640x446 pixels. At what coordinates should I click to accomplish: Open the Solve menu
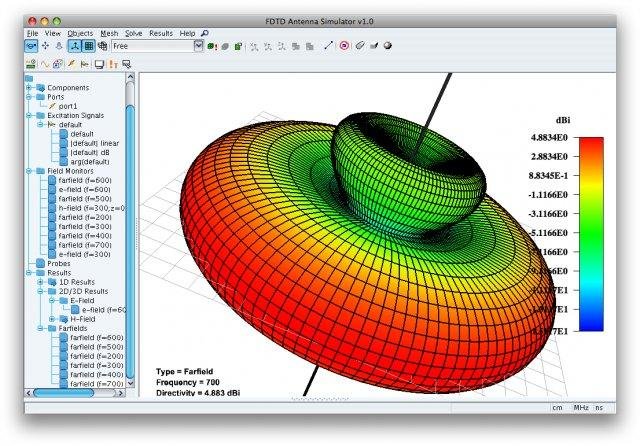pos(134,33)
